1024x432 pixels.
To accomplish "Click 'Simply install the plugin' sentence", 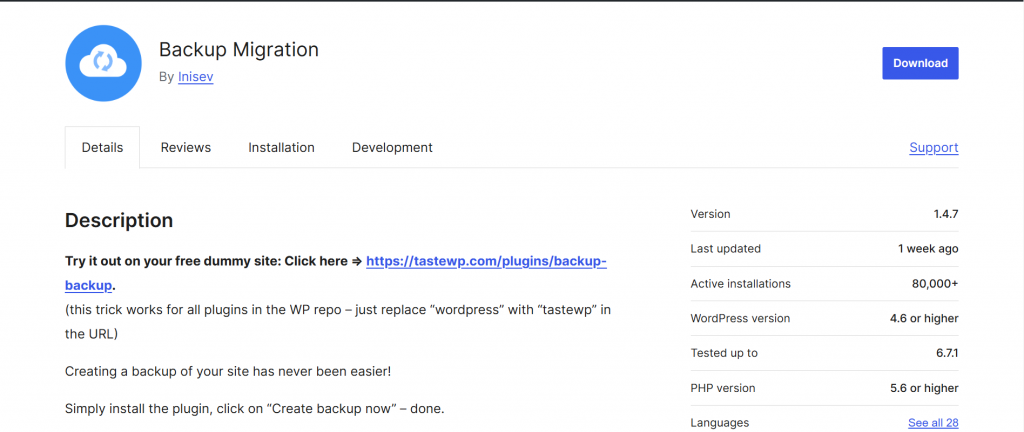I will (x=255, y=410).
